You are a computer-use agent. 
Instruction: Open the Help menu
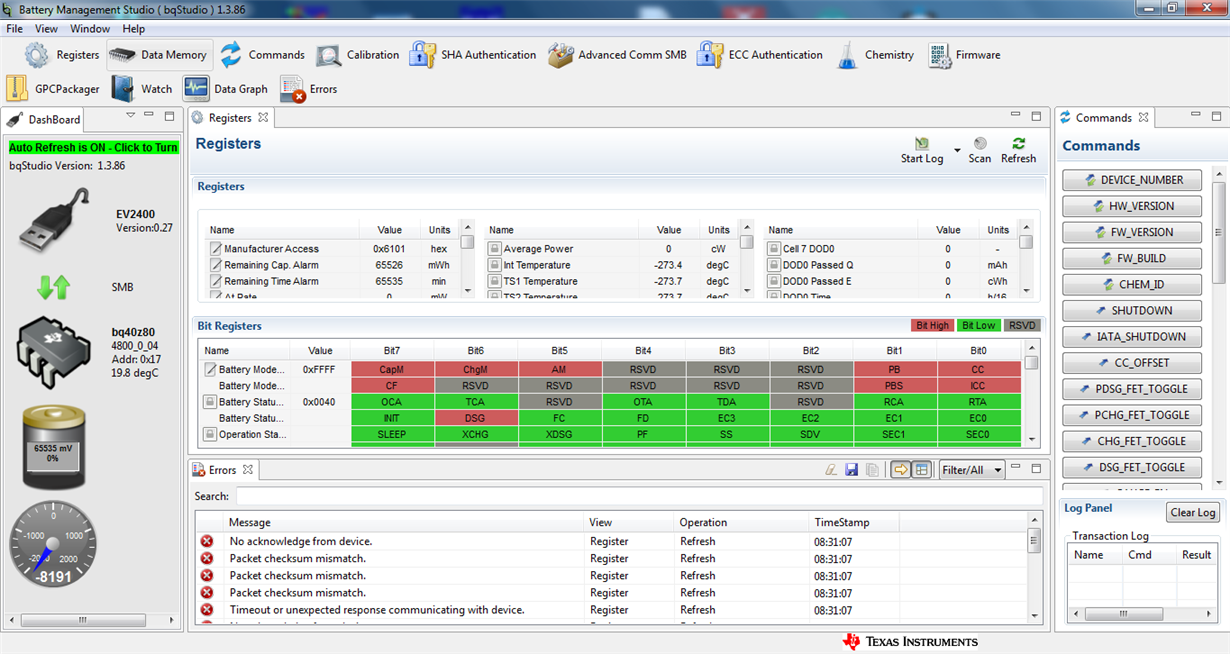pos(134,29)
